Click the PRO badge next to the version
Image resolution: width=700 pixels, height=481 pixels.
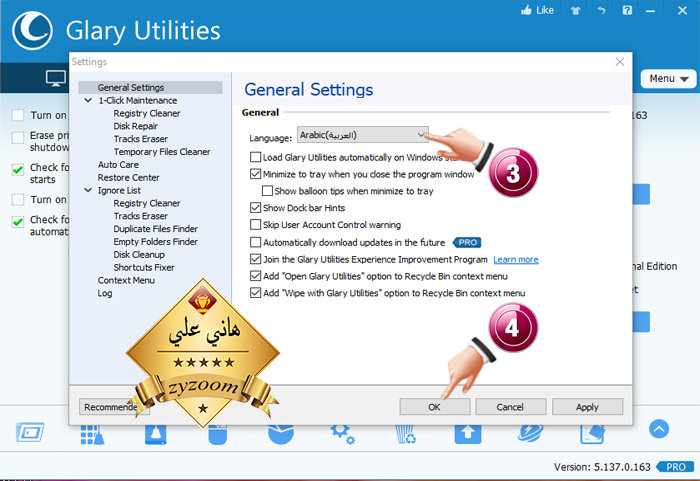click(x=675, y=467)
